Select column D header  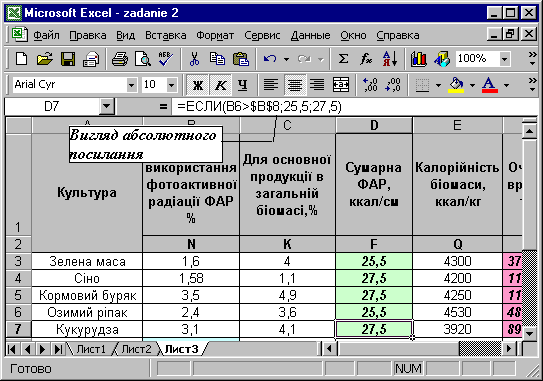tap(374, 125)
